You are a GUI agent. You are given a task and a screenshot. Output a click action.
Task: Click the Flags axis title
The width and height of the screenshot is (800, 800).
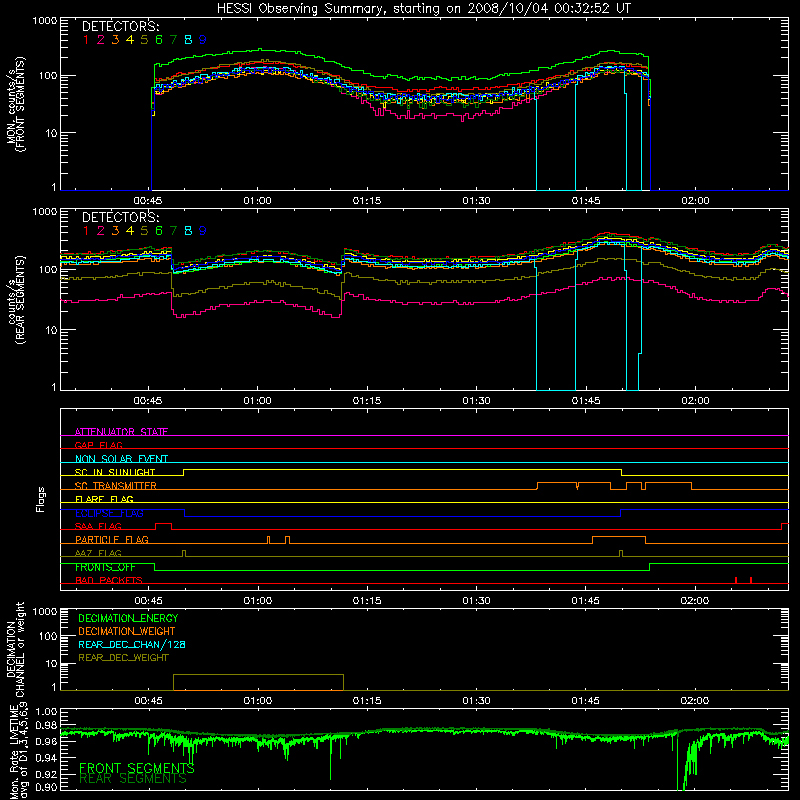pyautogui.click(x=41, y=499)
